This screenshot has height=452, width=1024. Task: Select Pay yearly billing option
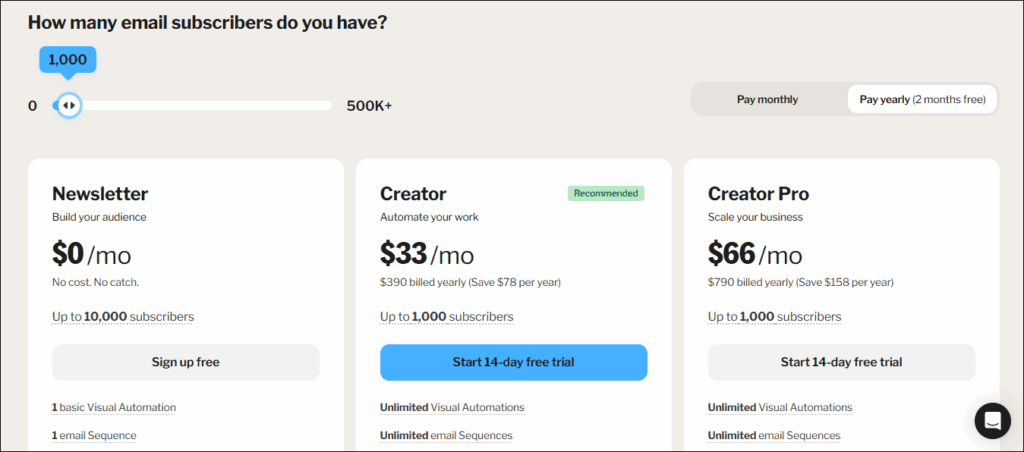tap(922, 99)
